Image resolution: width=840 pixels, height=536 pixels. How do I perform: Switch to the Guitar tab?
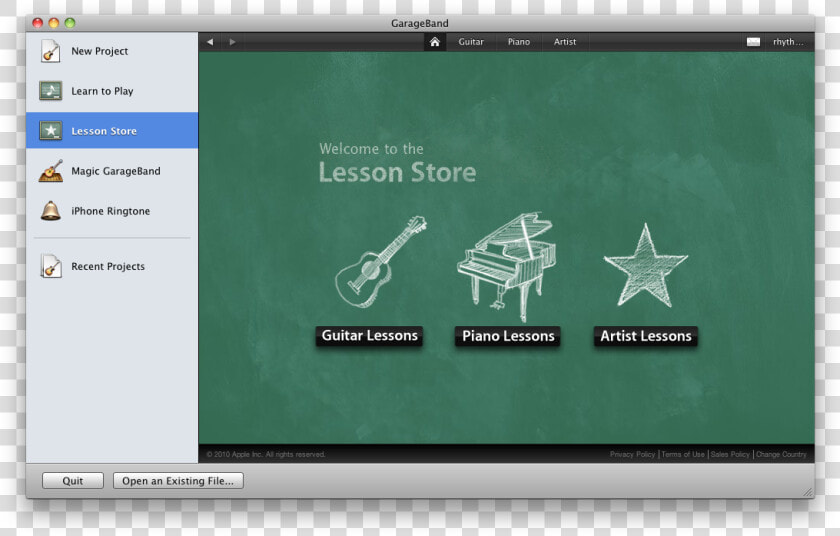471,42
